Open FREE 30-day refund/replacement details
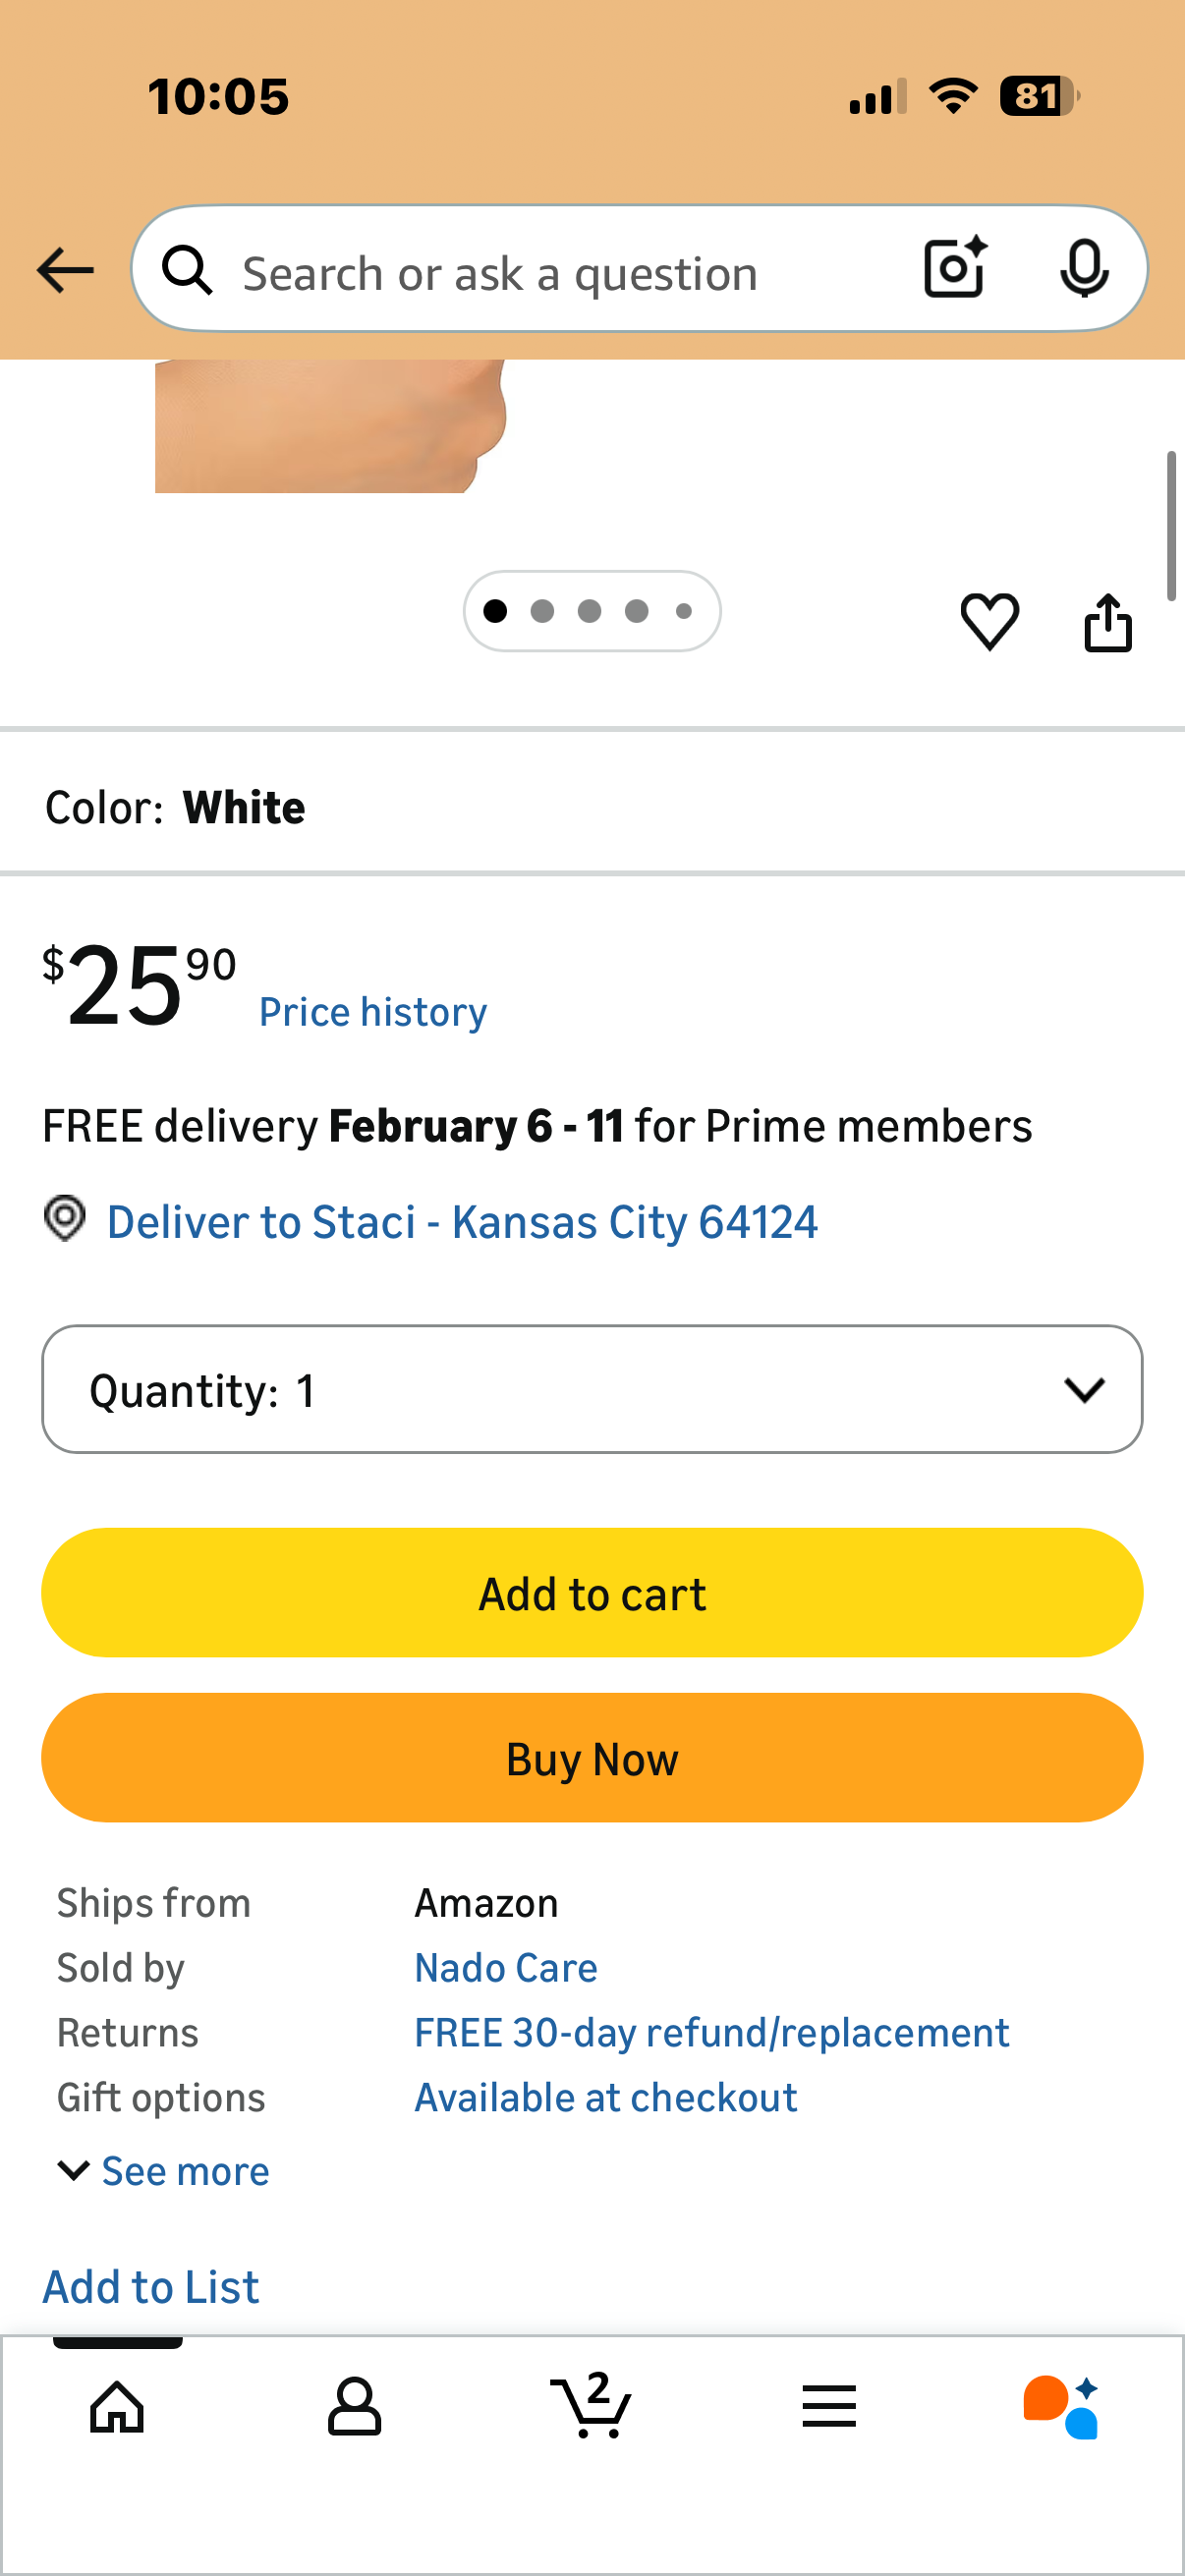The width and height of the screenshot is (1185, 2576). (x=711, y=2031)
